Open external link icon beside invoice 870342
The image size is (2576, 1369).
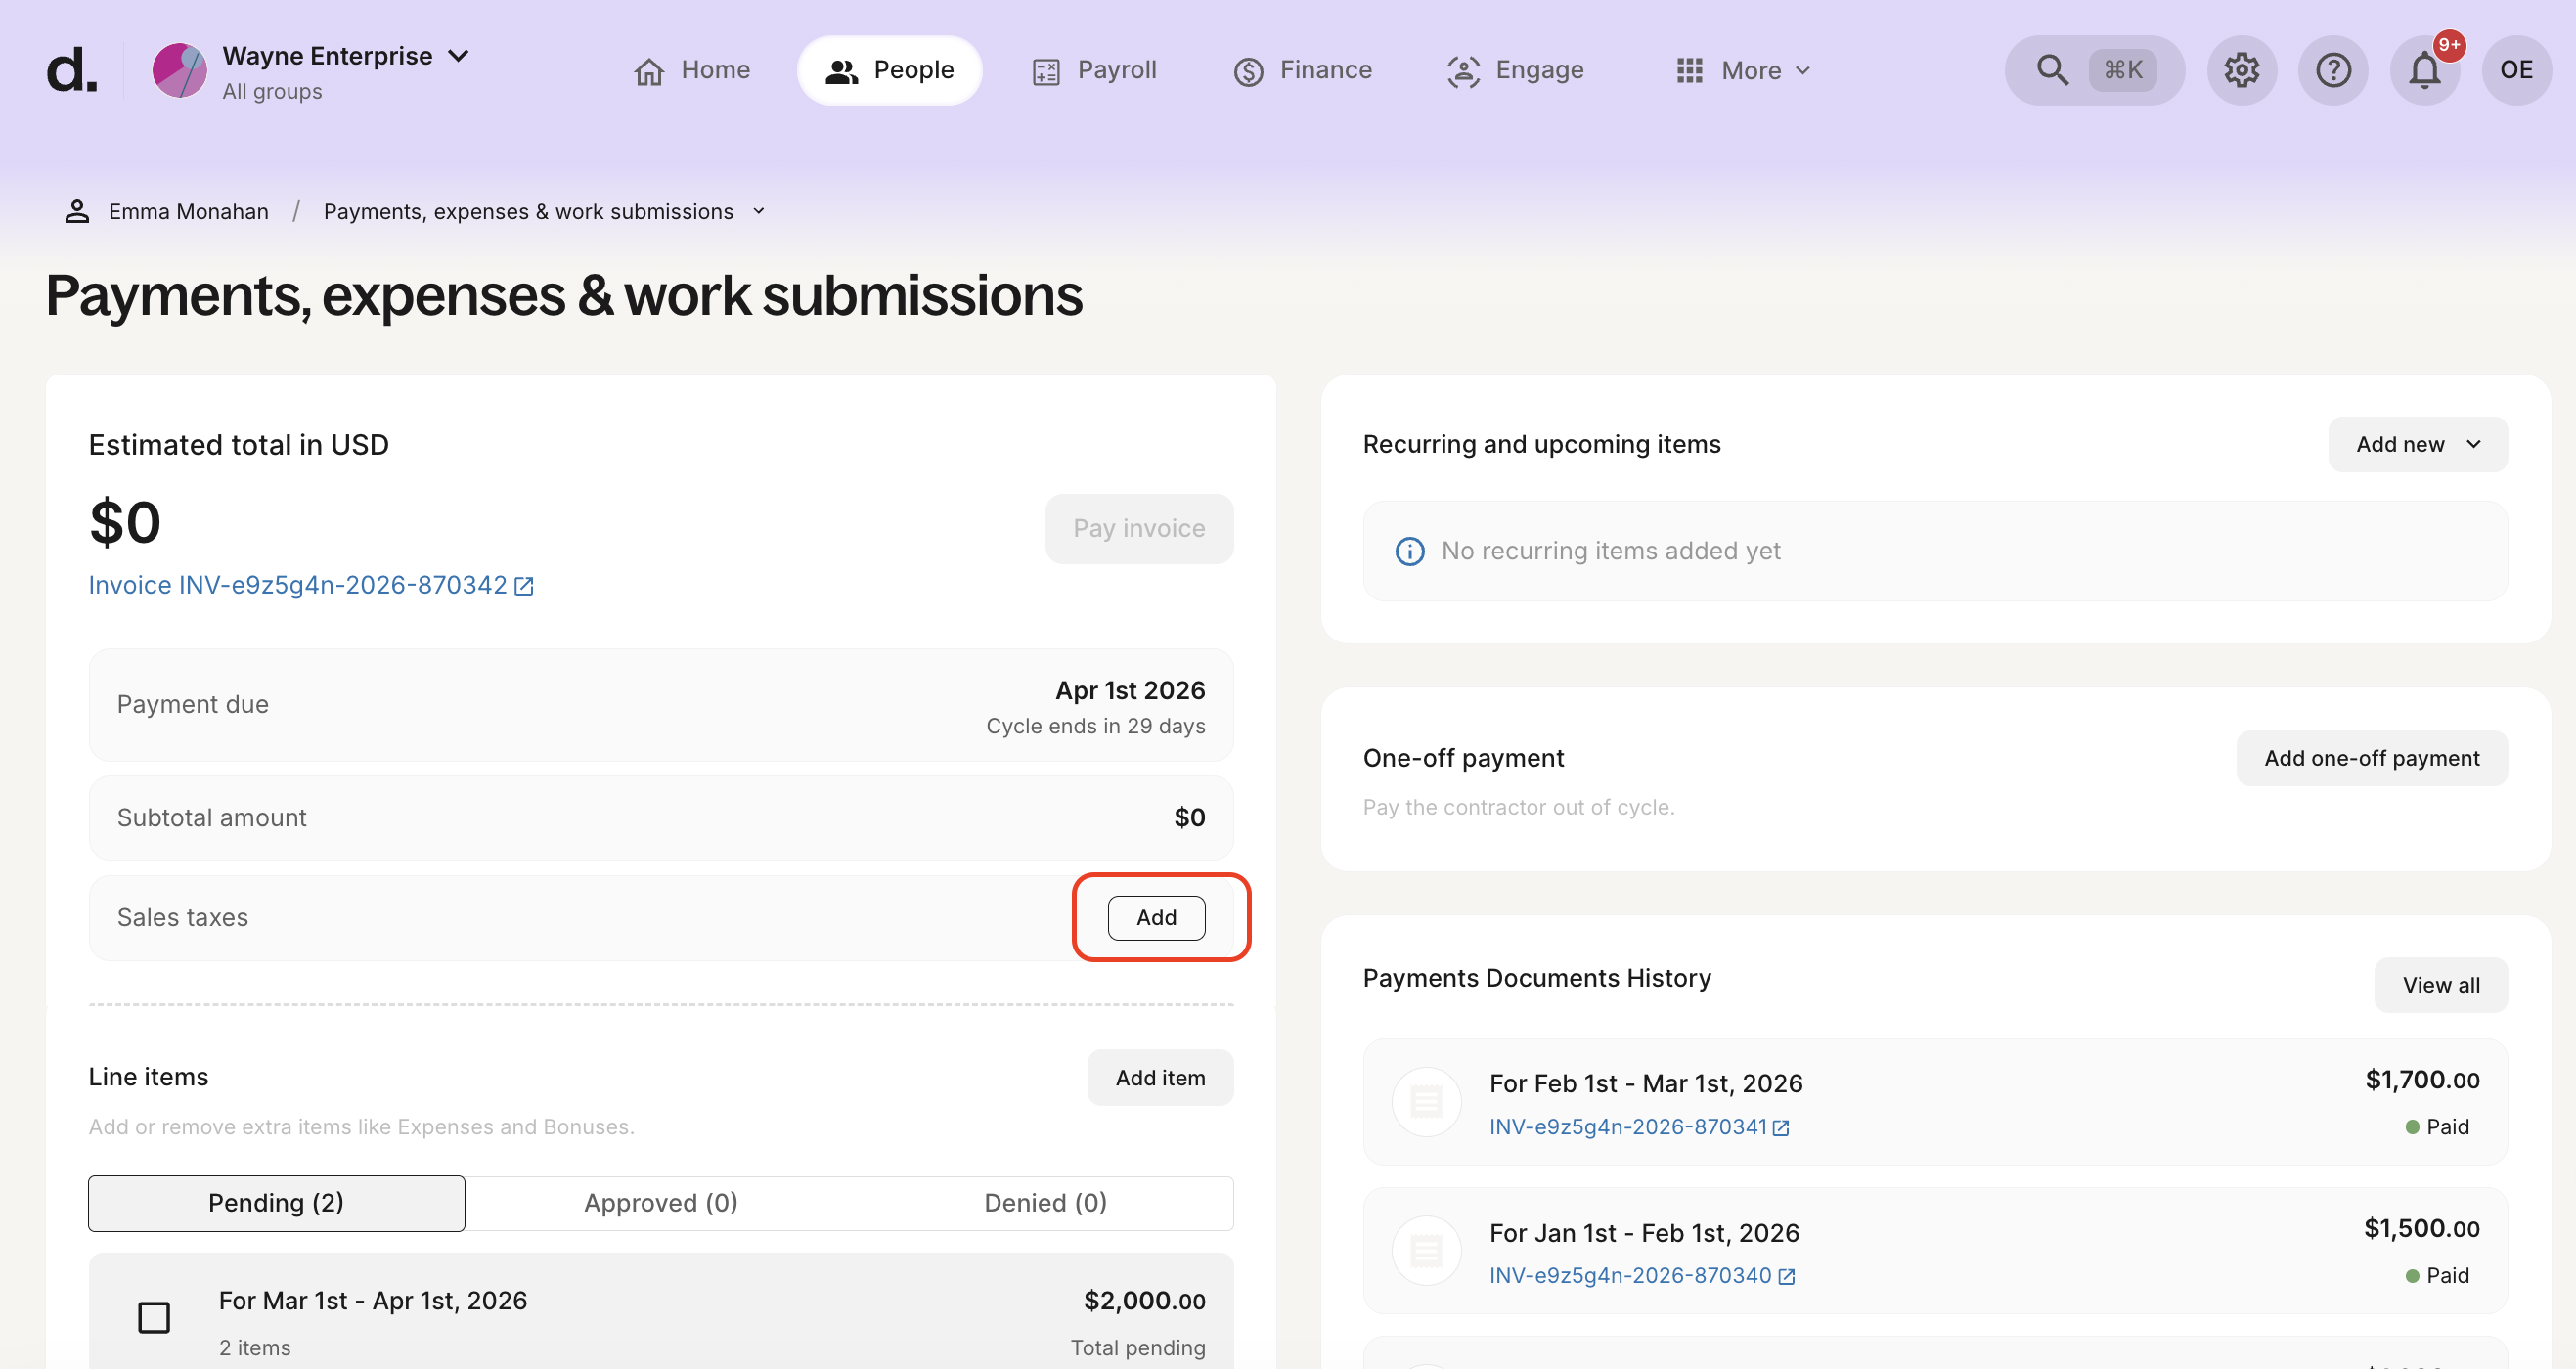pyautogui.click(x=524, y=586)
